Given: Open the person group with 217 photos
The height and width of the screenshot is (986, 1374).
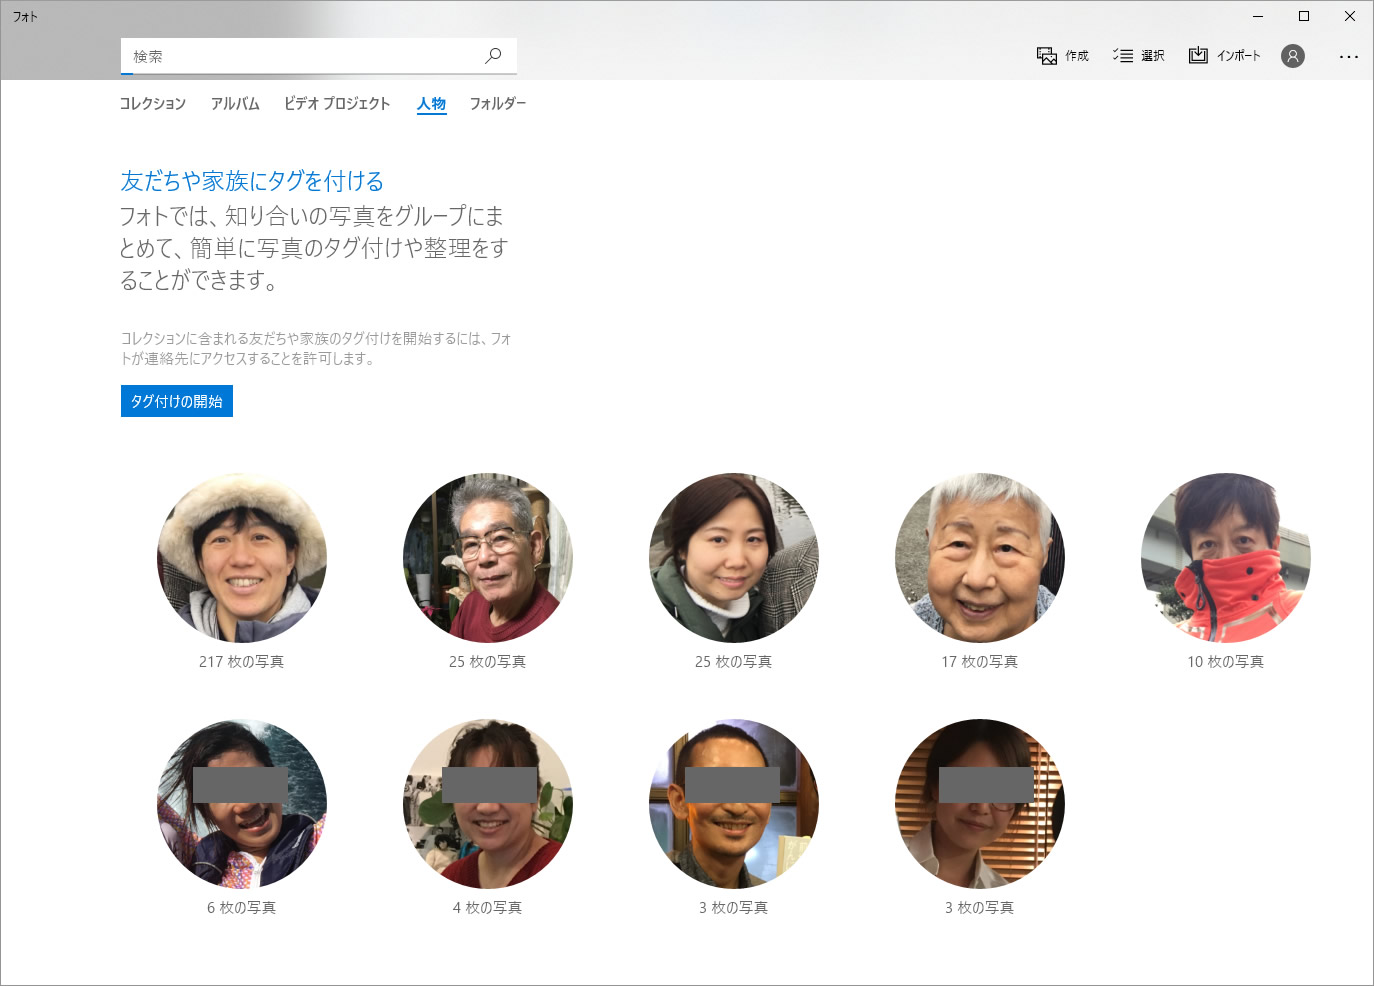Looking at the screenshot, I should click(242, 558).
